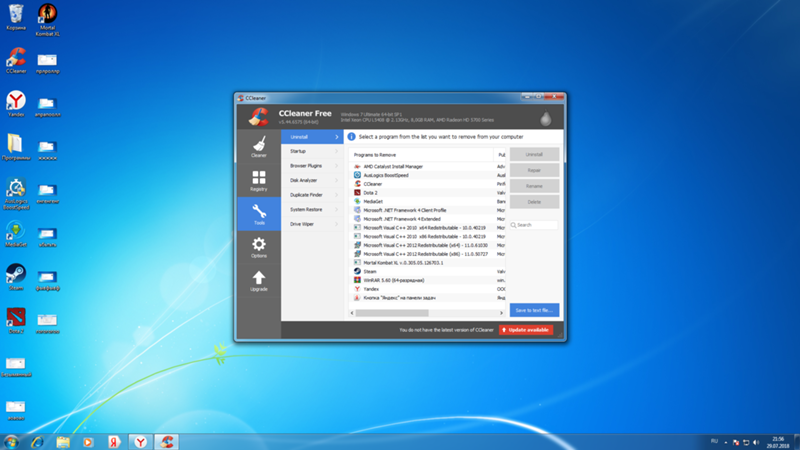Select the AusLogics BoostSpeed desktop shortcut
The height and width of the screenshot is (450, 800).
(16, 193)
